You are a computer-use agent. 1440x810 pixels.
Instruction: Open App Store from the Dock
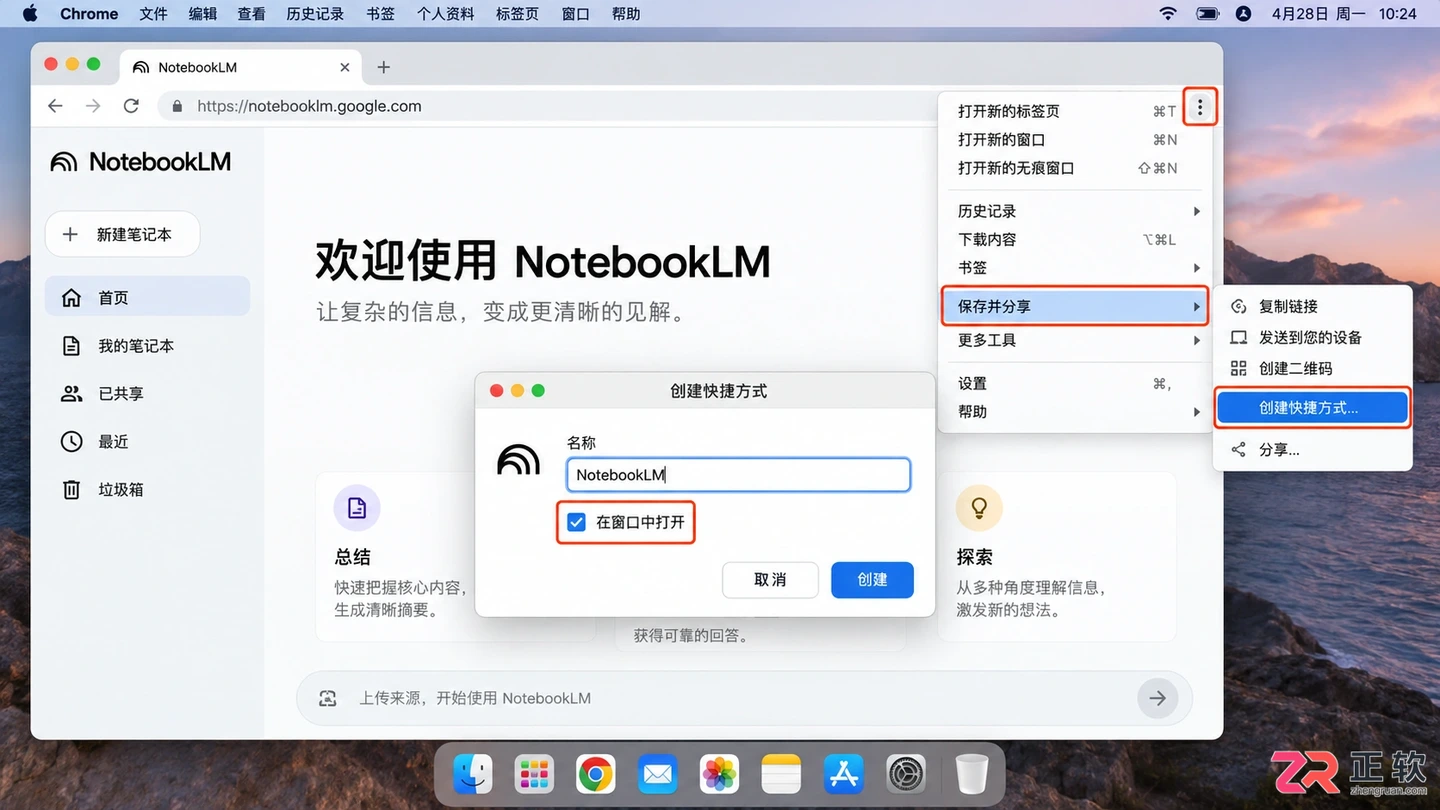click(x=844, y=774)
